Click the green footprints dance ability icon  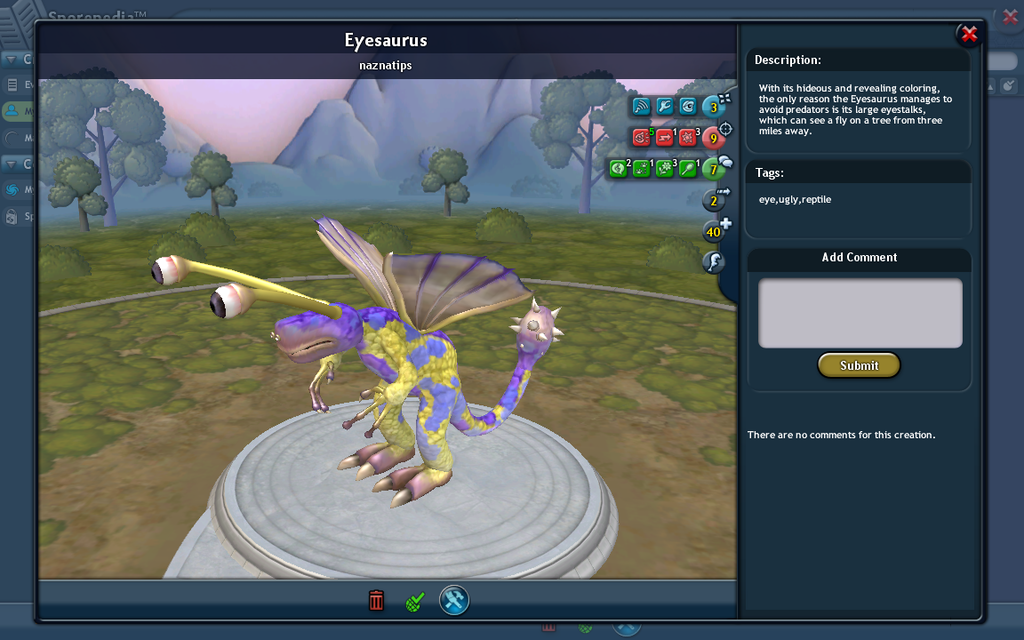pyautogui.click(x=641, y=168)
